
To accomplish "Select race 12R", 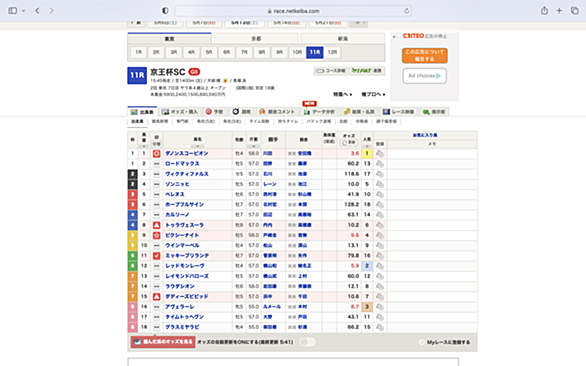I will pyautogui.click(x=332, y=52).
